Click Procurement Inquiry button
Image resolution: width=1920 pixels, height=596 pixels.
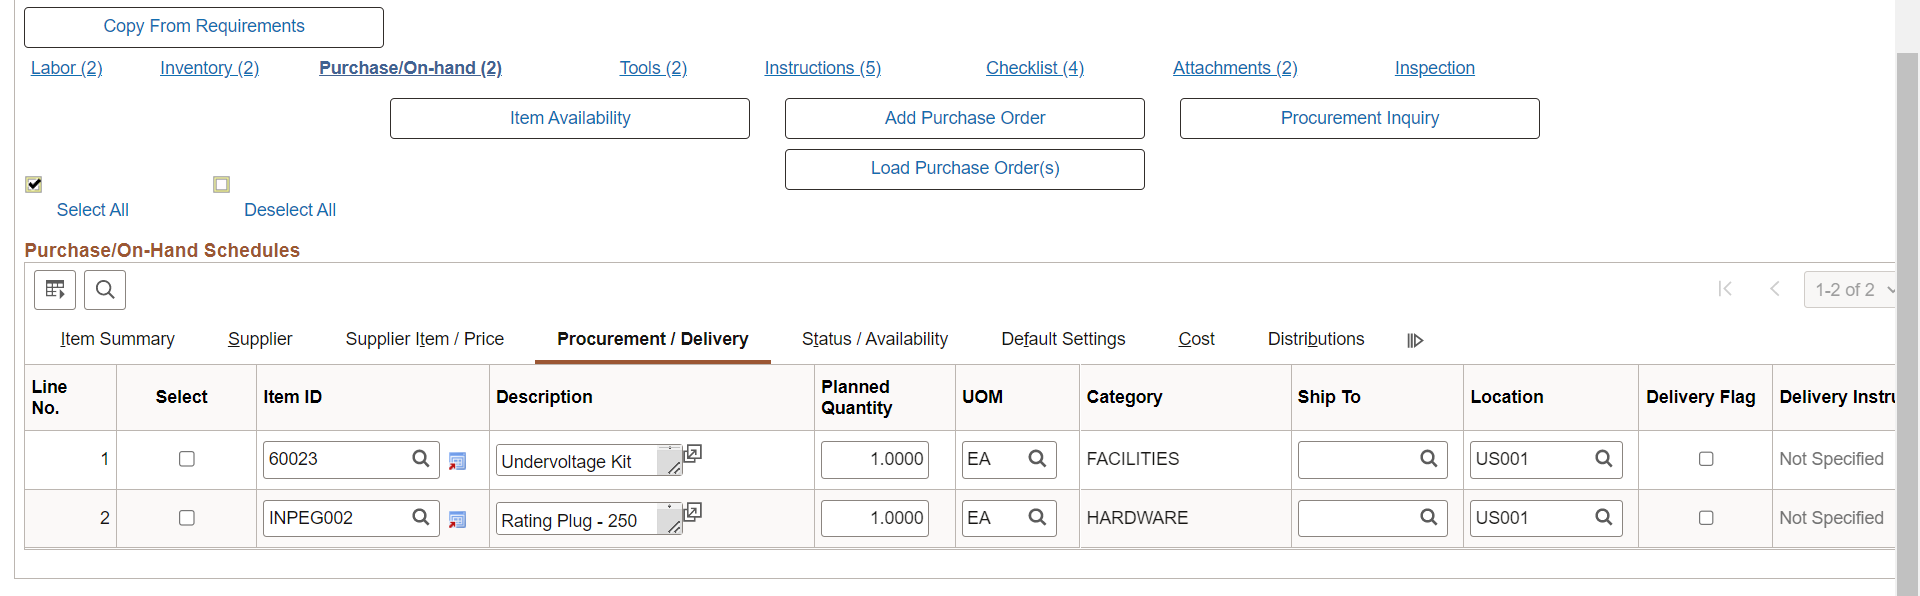pos(1360,118)
